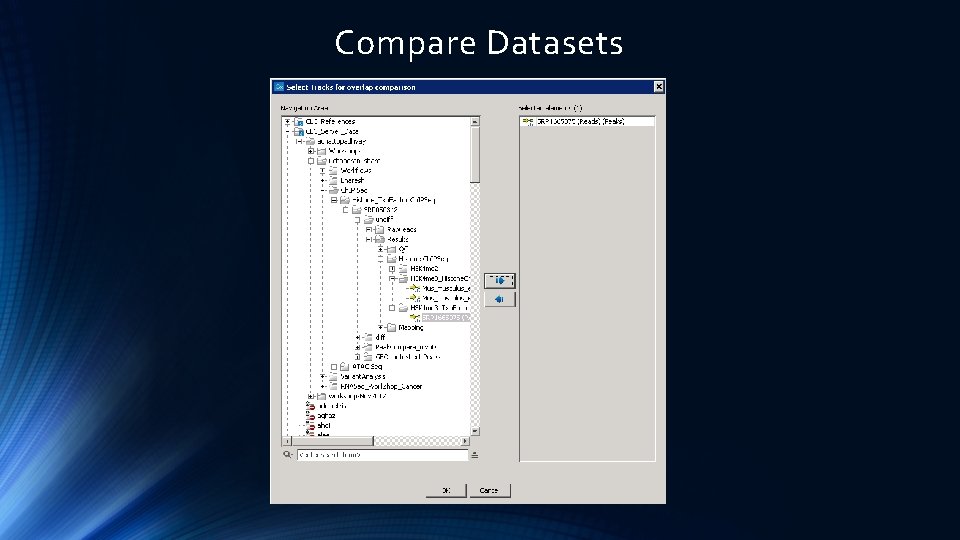The height and width of the screenshot is (540, 960).
Task: Add selected track with right arrow button
Action: click(x=500, y=280)
